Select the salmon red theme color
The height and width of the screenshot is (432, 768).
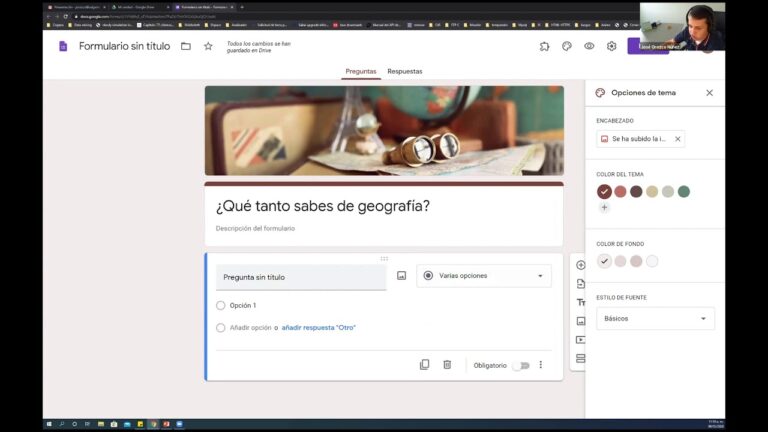click(620, 192)
